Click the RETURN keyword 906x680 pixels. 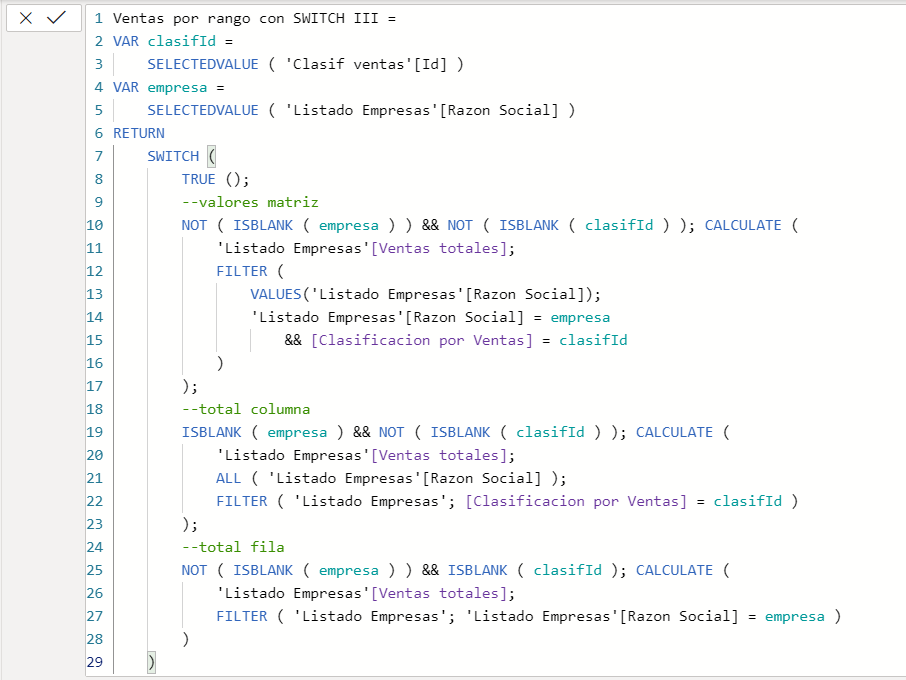click(x=139, y=133)
